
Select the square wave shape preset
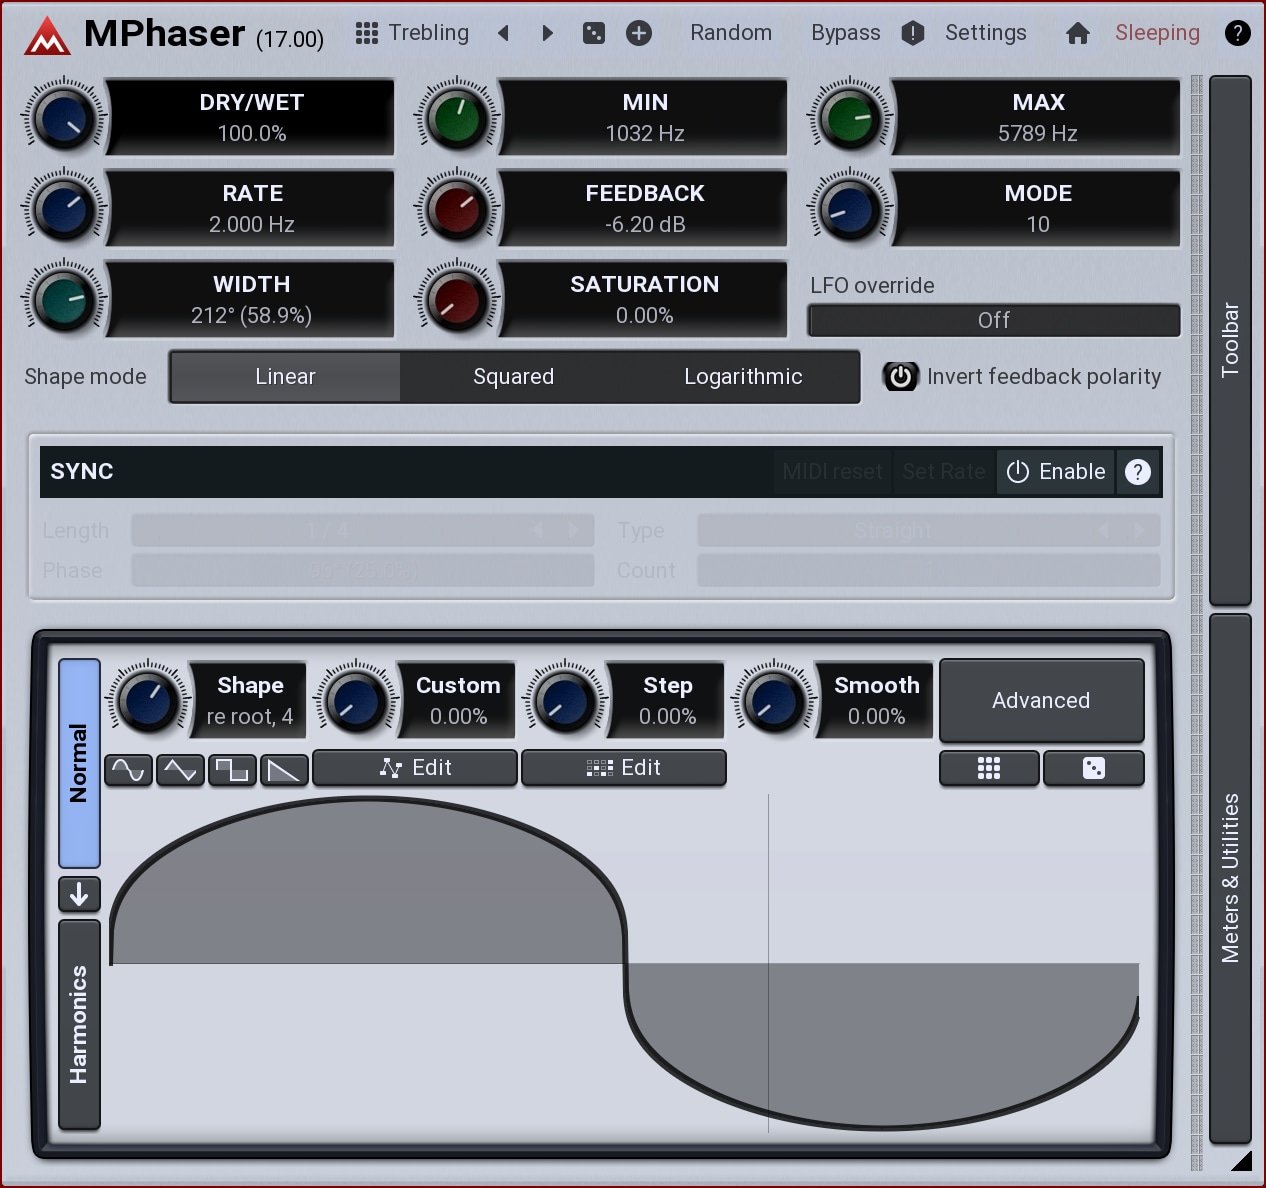[x=232, y=770]
